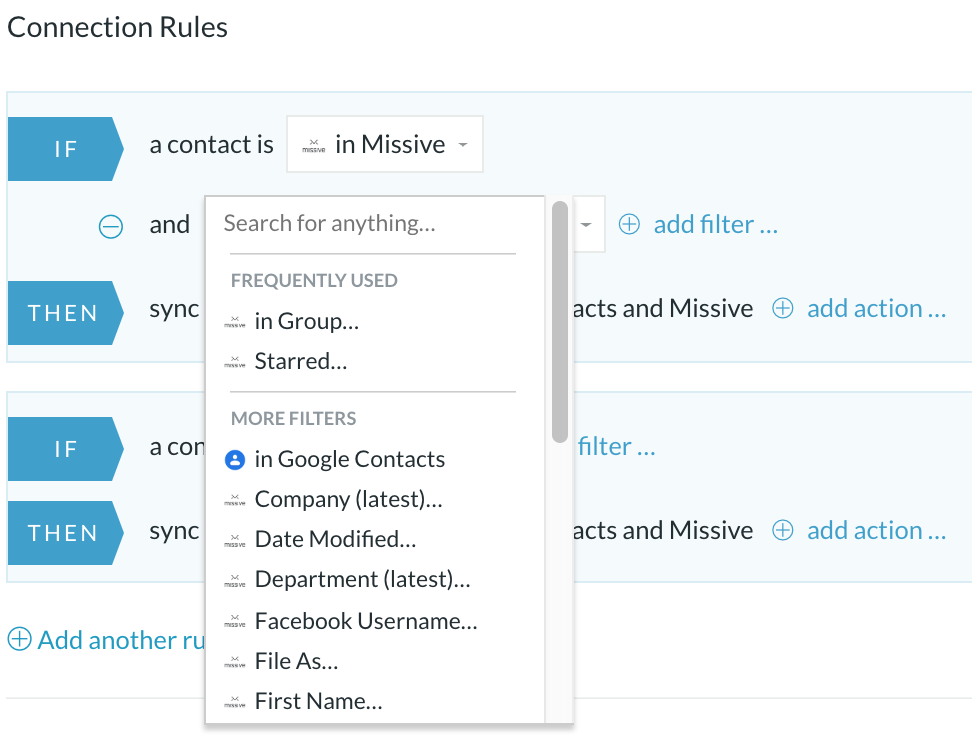Click Missive icon beside 'Starred...'
Screen dimensions: 972x736
235,361
